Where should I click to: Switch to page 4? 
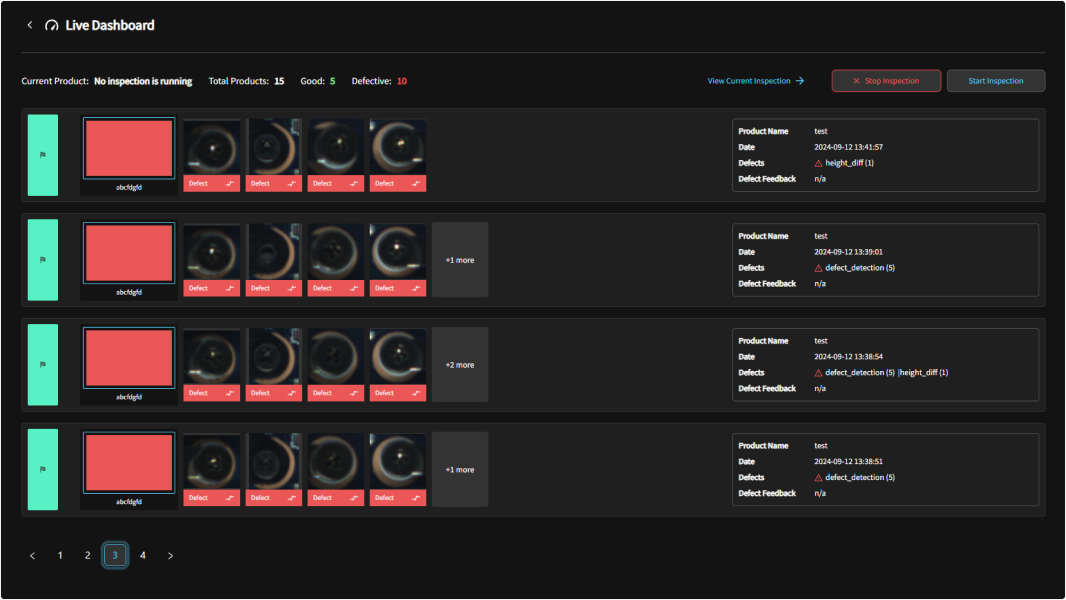point(142,555)
